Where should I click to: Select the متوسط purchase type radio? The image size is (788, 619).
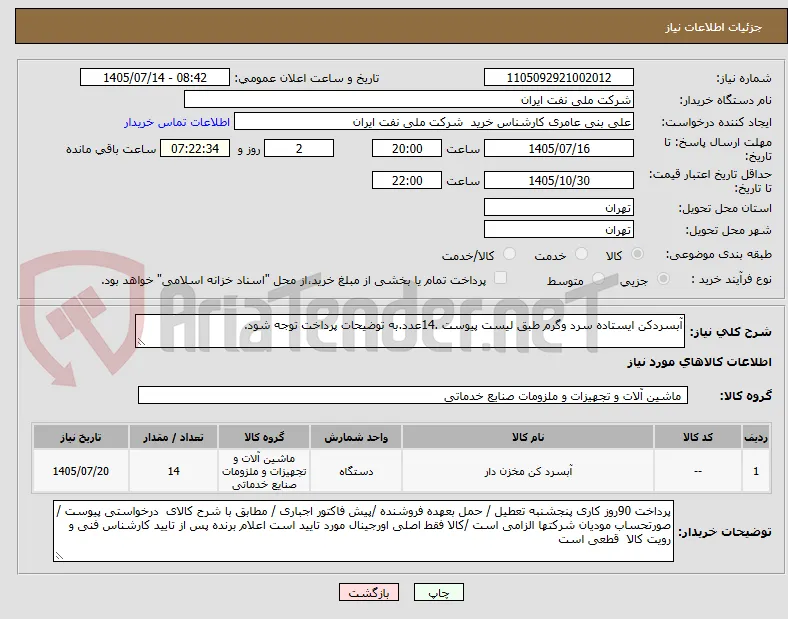[x=598, y=278]
